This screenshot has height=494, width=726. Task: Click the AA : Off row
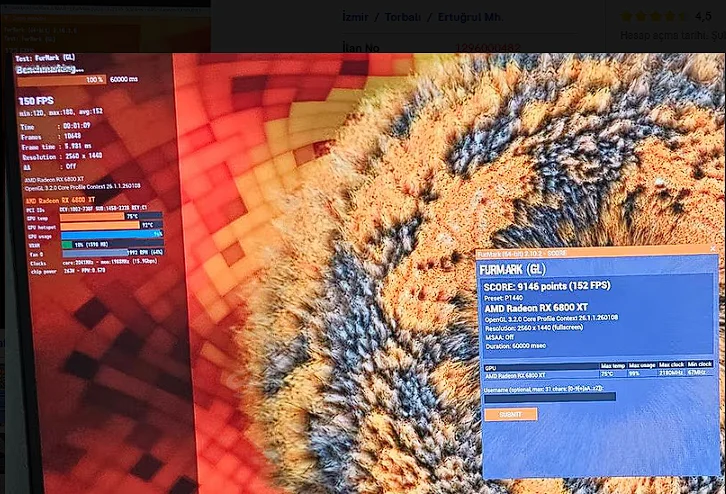pyautogui.click(x=50, y=167)
